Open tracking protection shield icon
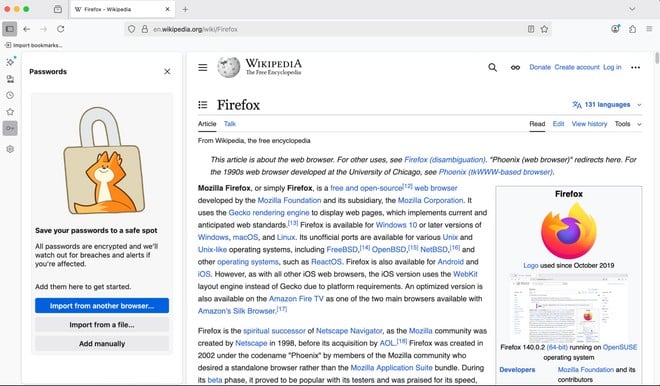Image resolution: width=660 pixels, height=386 pixels. [132, 29]
